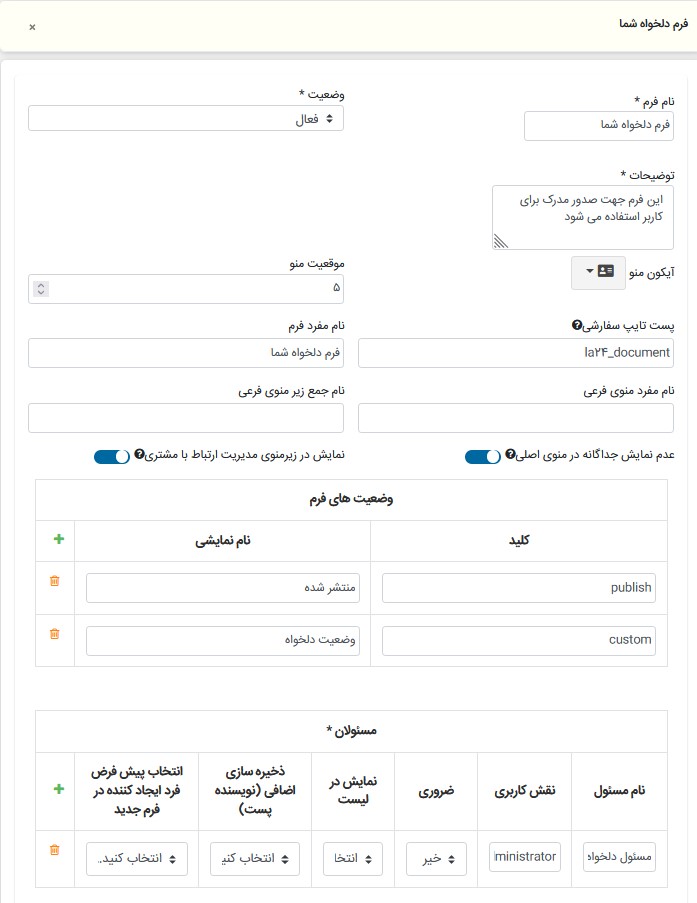Click green plus icon in responsibles table
The image size is (697, 903).
(x=58, y=789)
